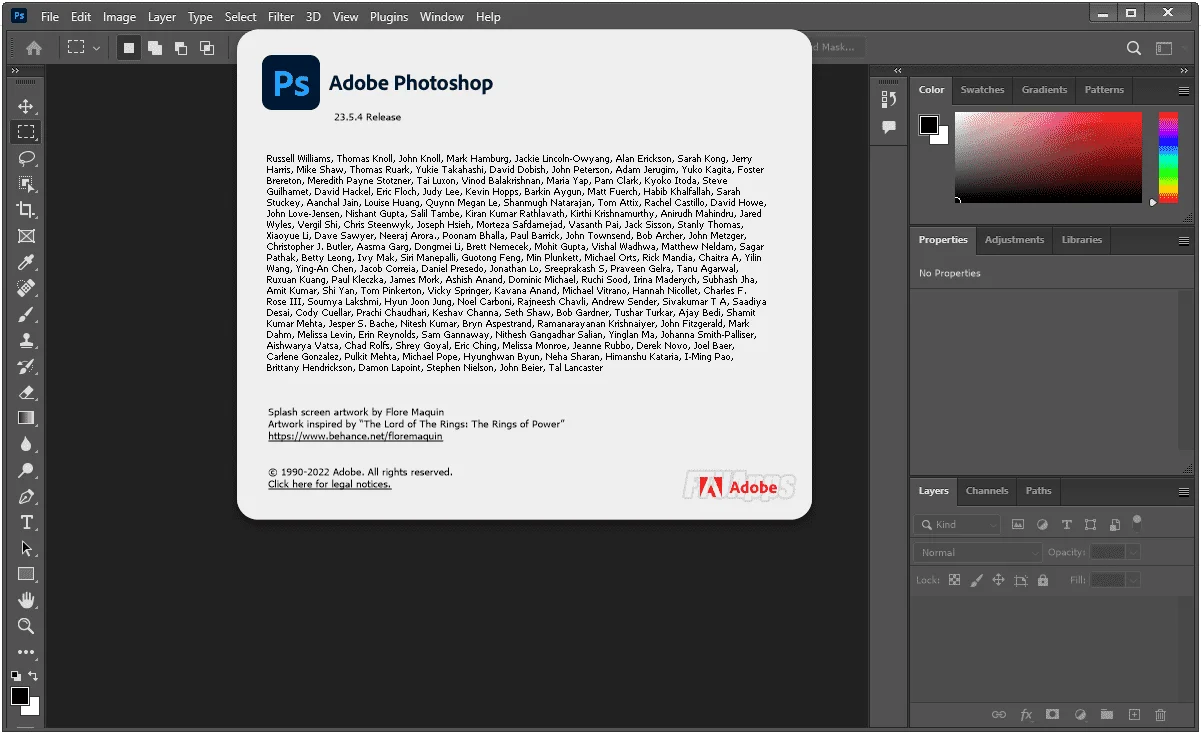
Task: Open the Search icon in options bar
Action: point(1134,47)
